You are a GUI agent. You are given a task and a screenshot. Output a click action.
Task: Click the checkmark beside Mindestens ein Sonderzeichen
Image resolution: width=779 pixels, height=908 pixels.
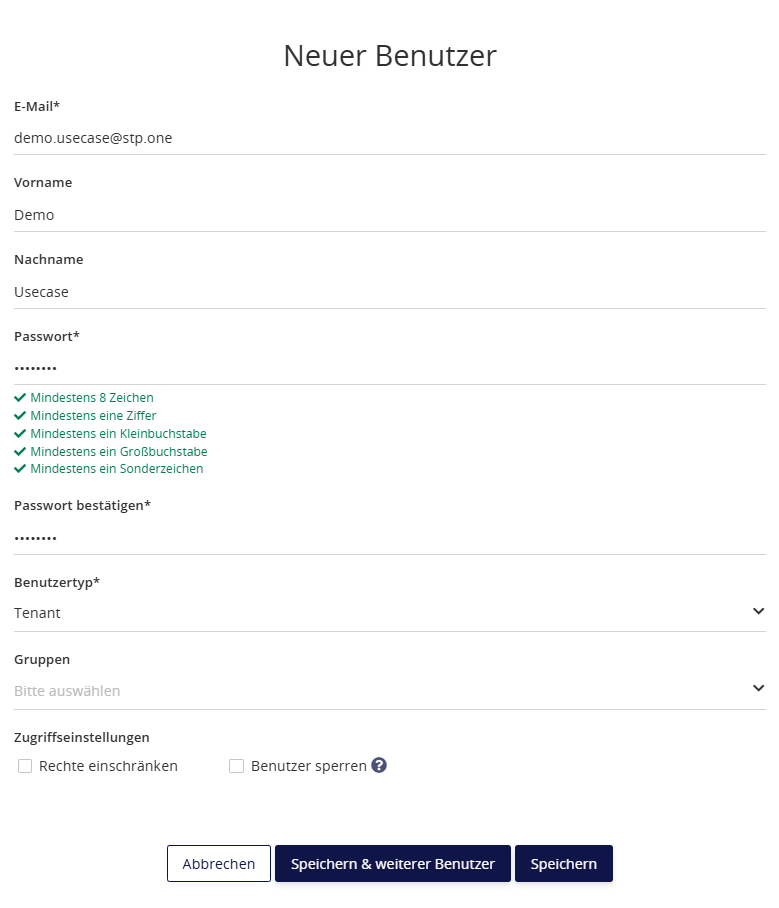pyautogui.click(x=20, y=468)
